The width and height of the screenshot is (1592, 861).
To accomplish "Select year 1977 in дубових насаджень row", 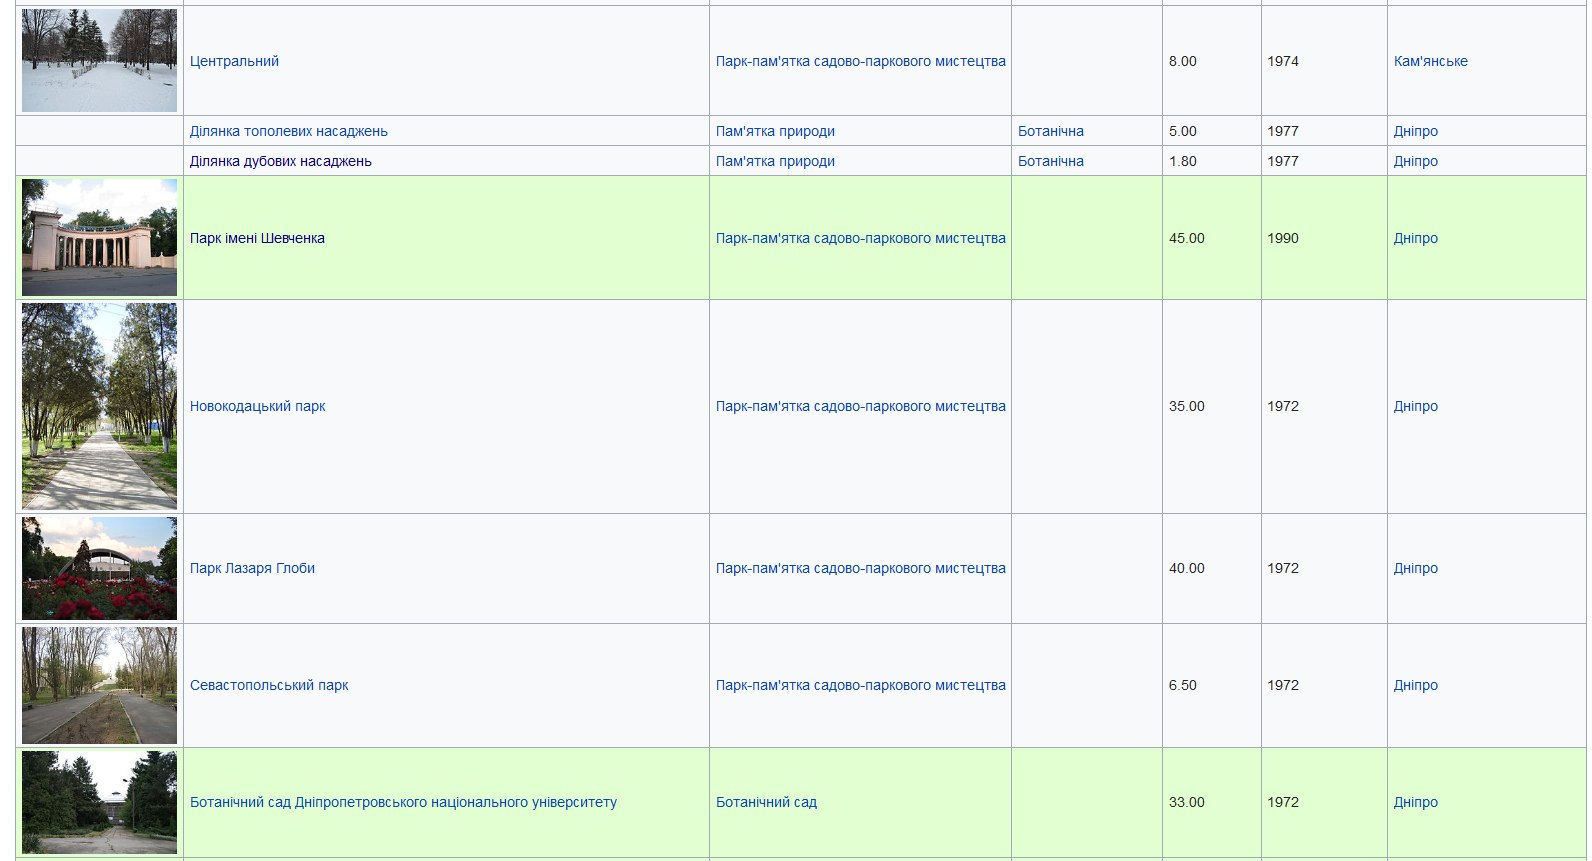I will [x=1283, y=161].
